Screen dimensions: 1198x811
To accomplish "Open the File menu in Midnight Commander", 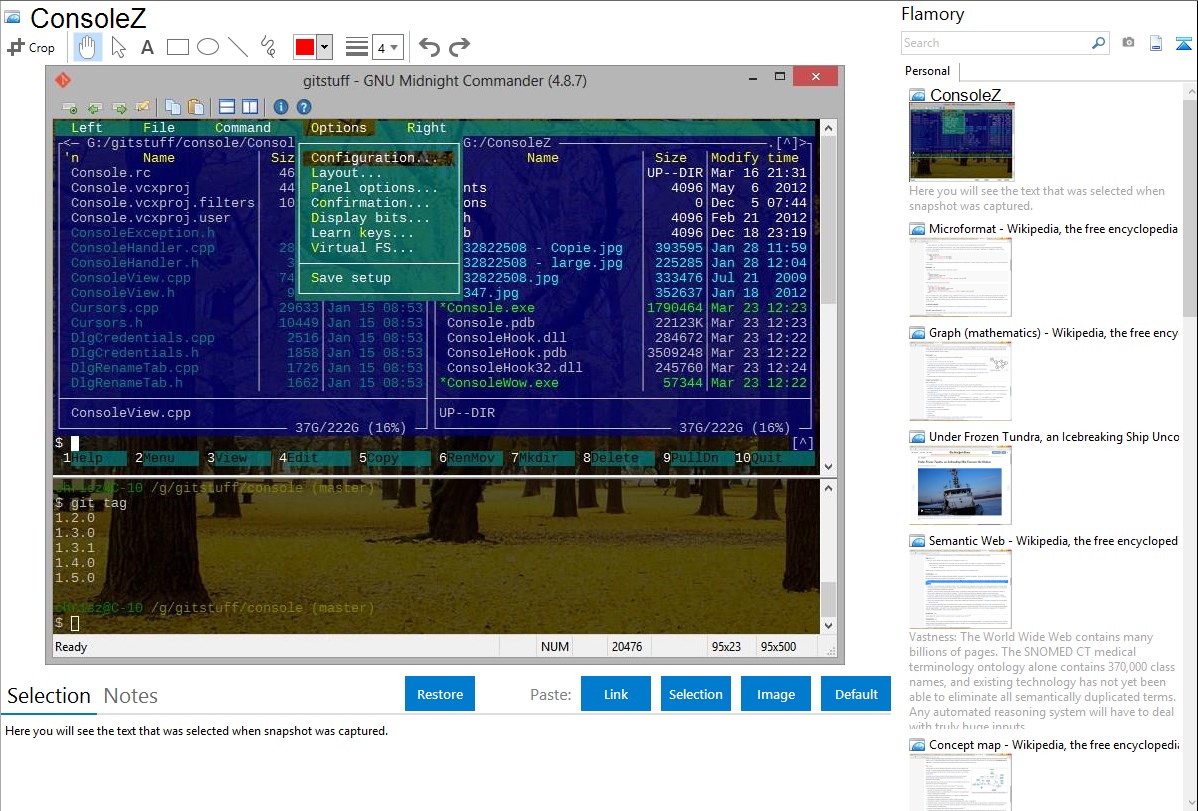I will (x=159, y=128).
